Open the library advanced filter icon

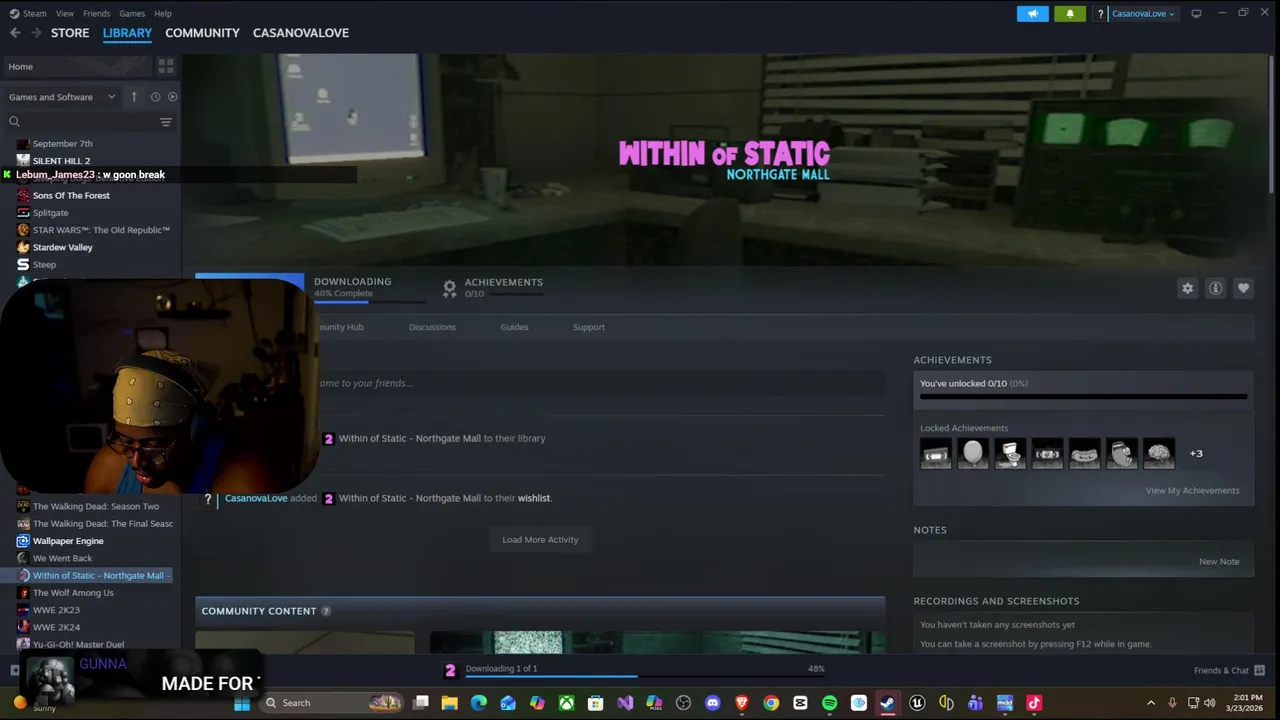166,122
